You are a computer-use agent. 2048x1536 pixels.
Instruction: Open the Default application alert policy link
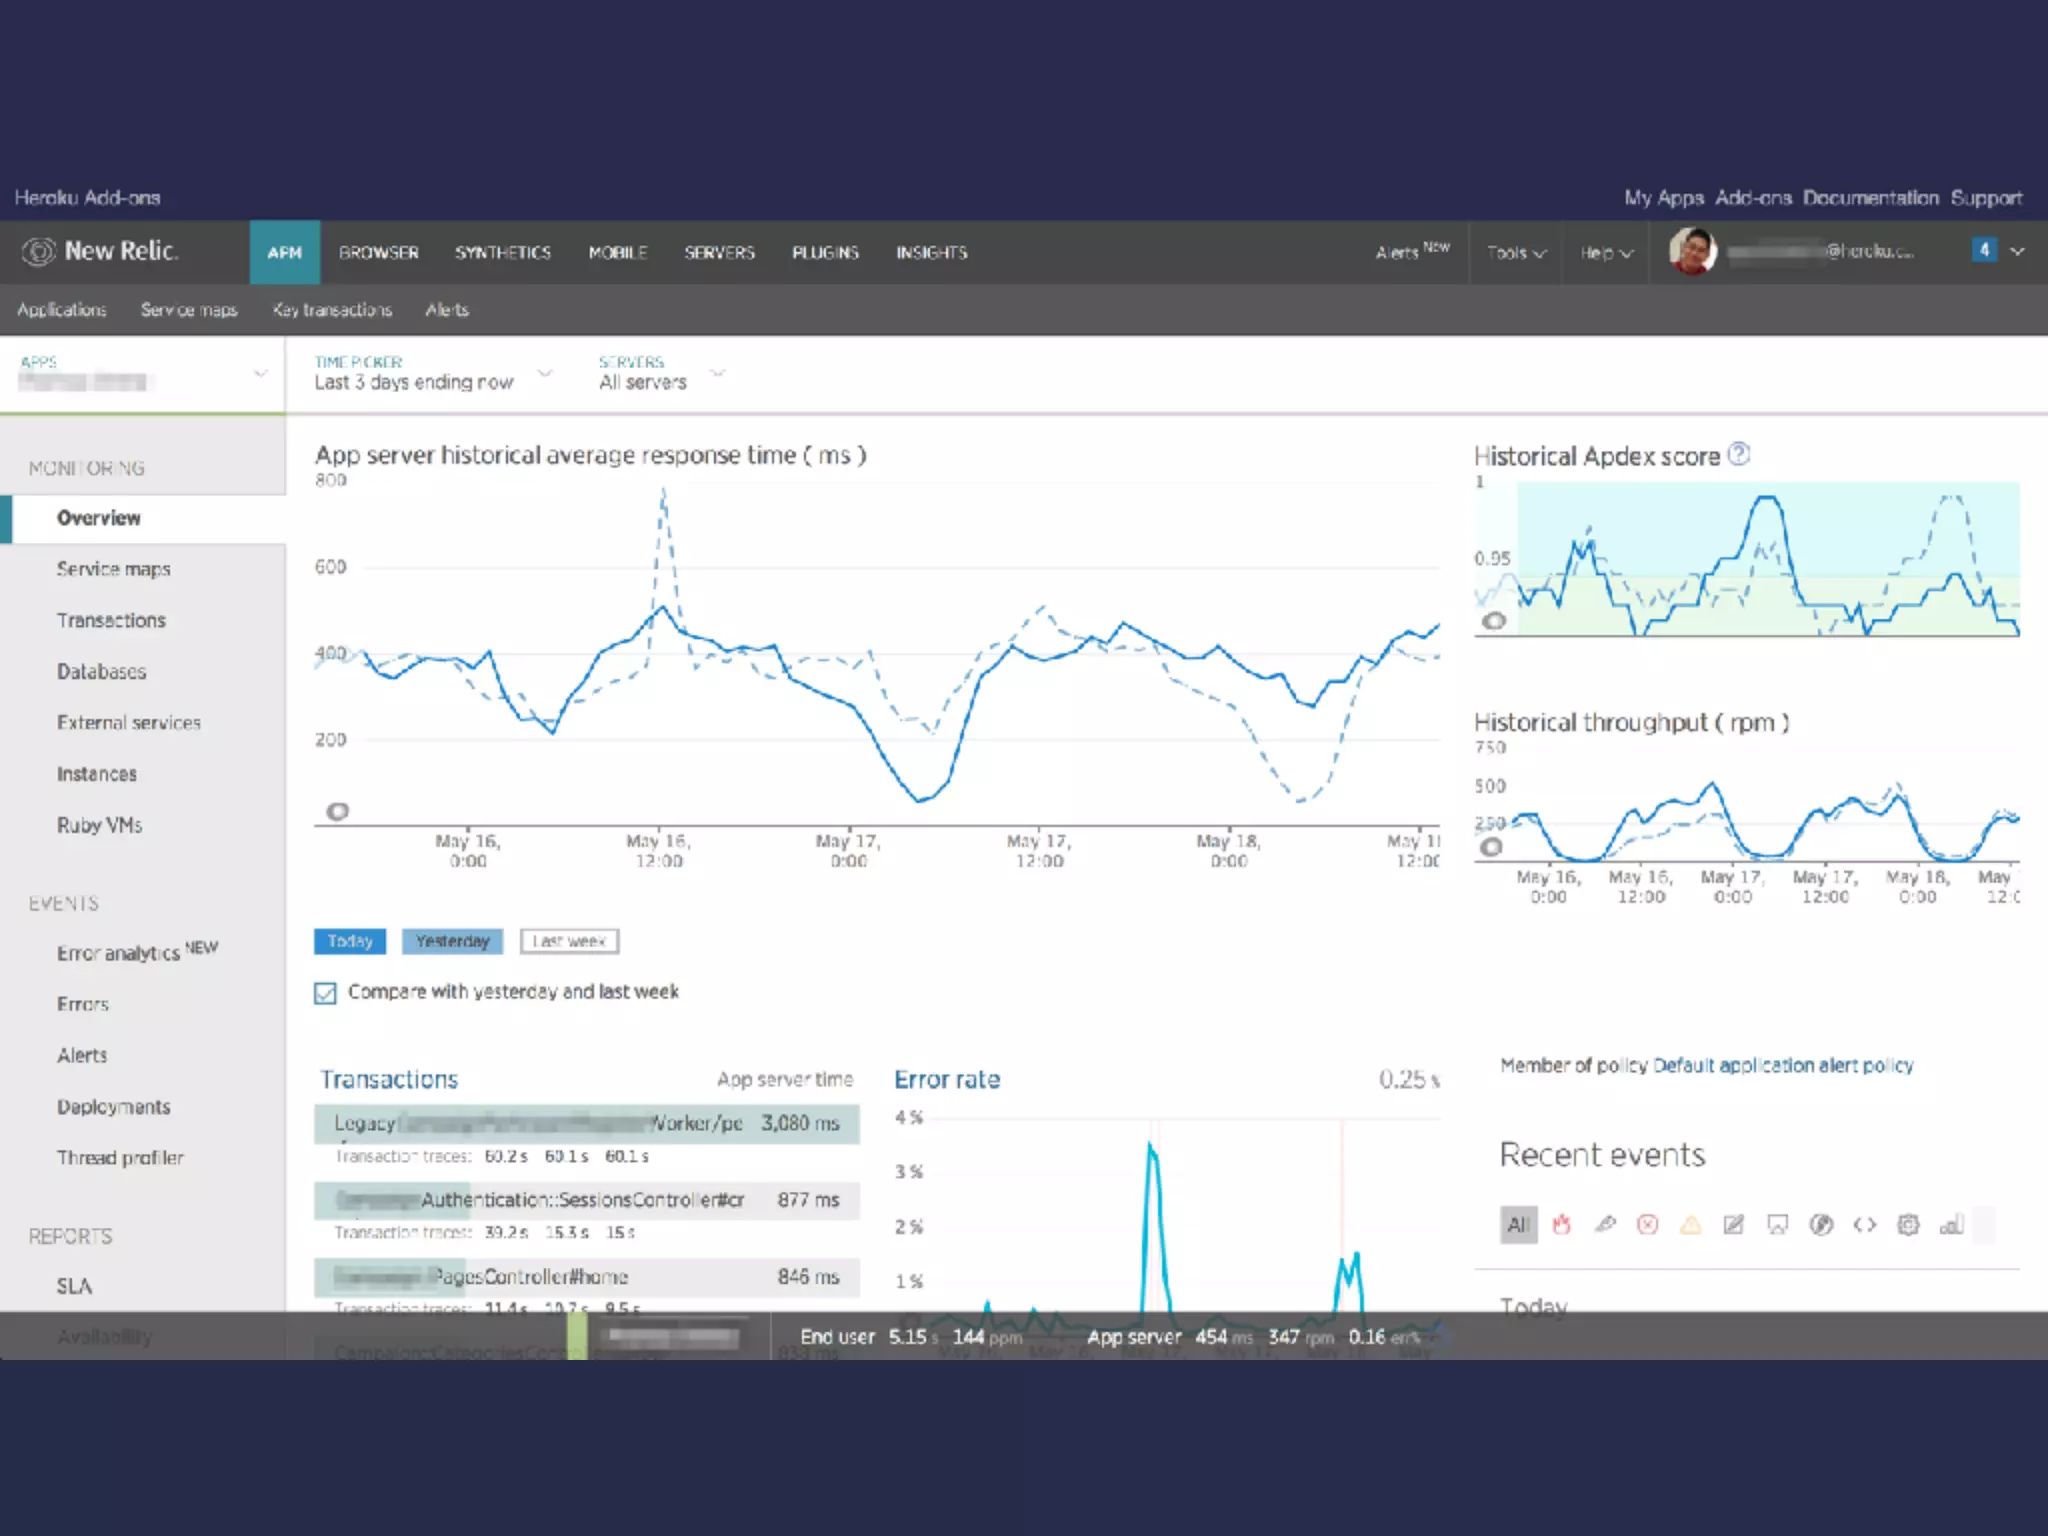[x=1782, y=1065]
